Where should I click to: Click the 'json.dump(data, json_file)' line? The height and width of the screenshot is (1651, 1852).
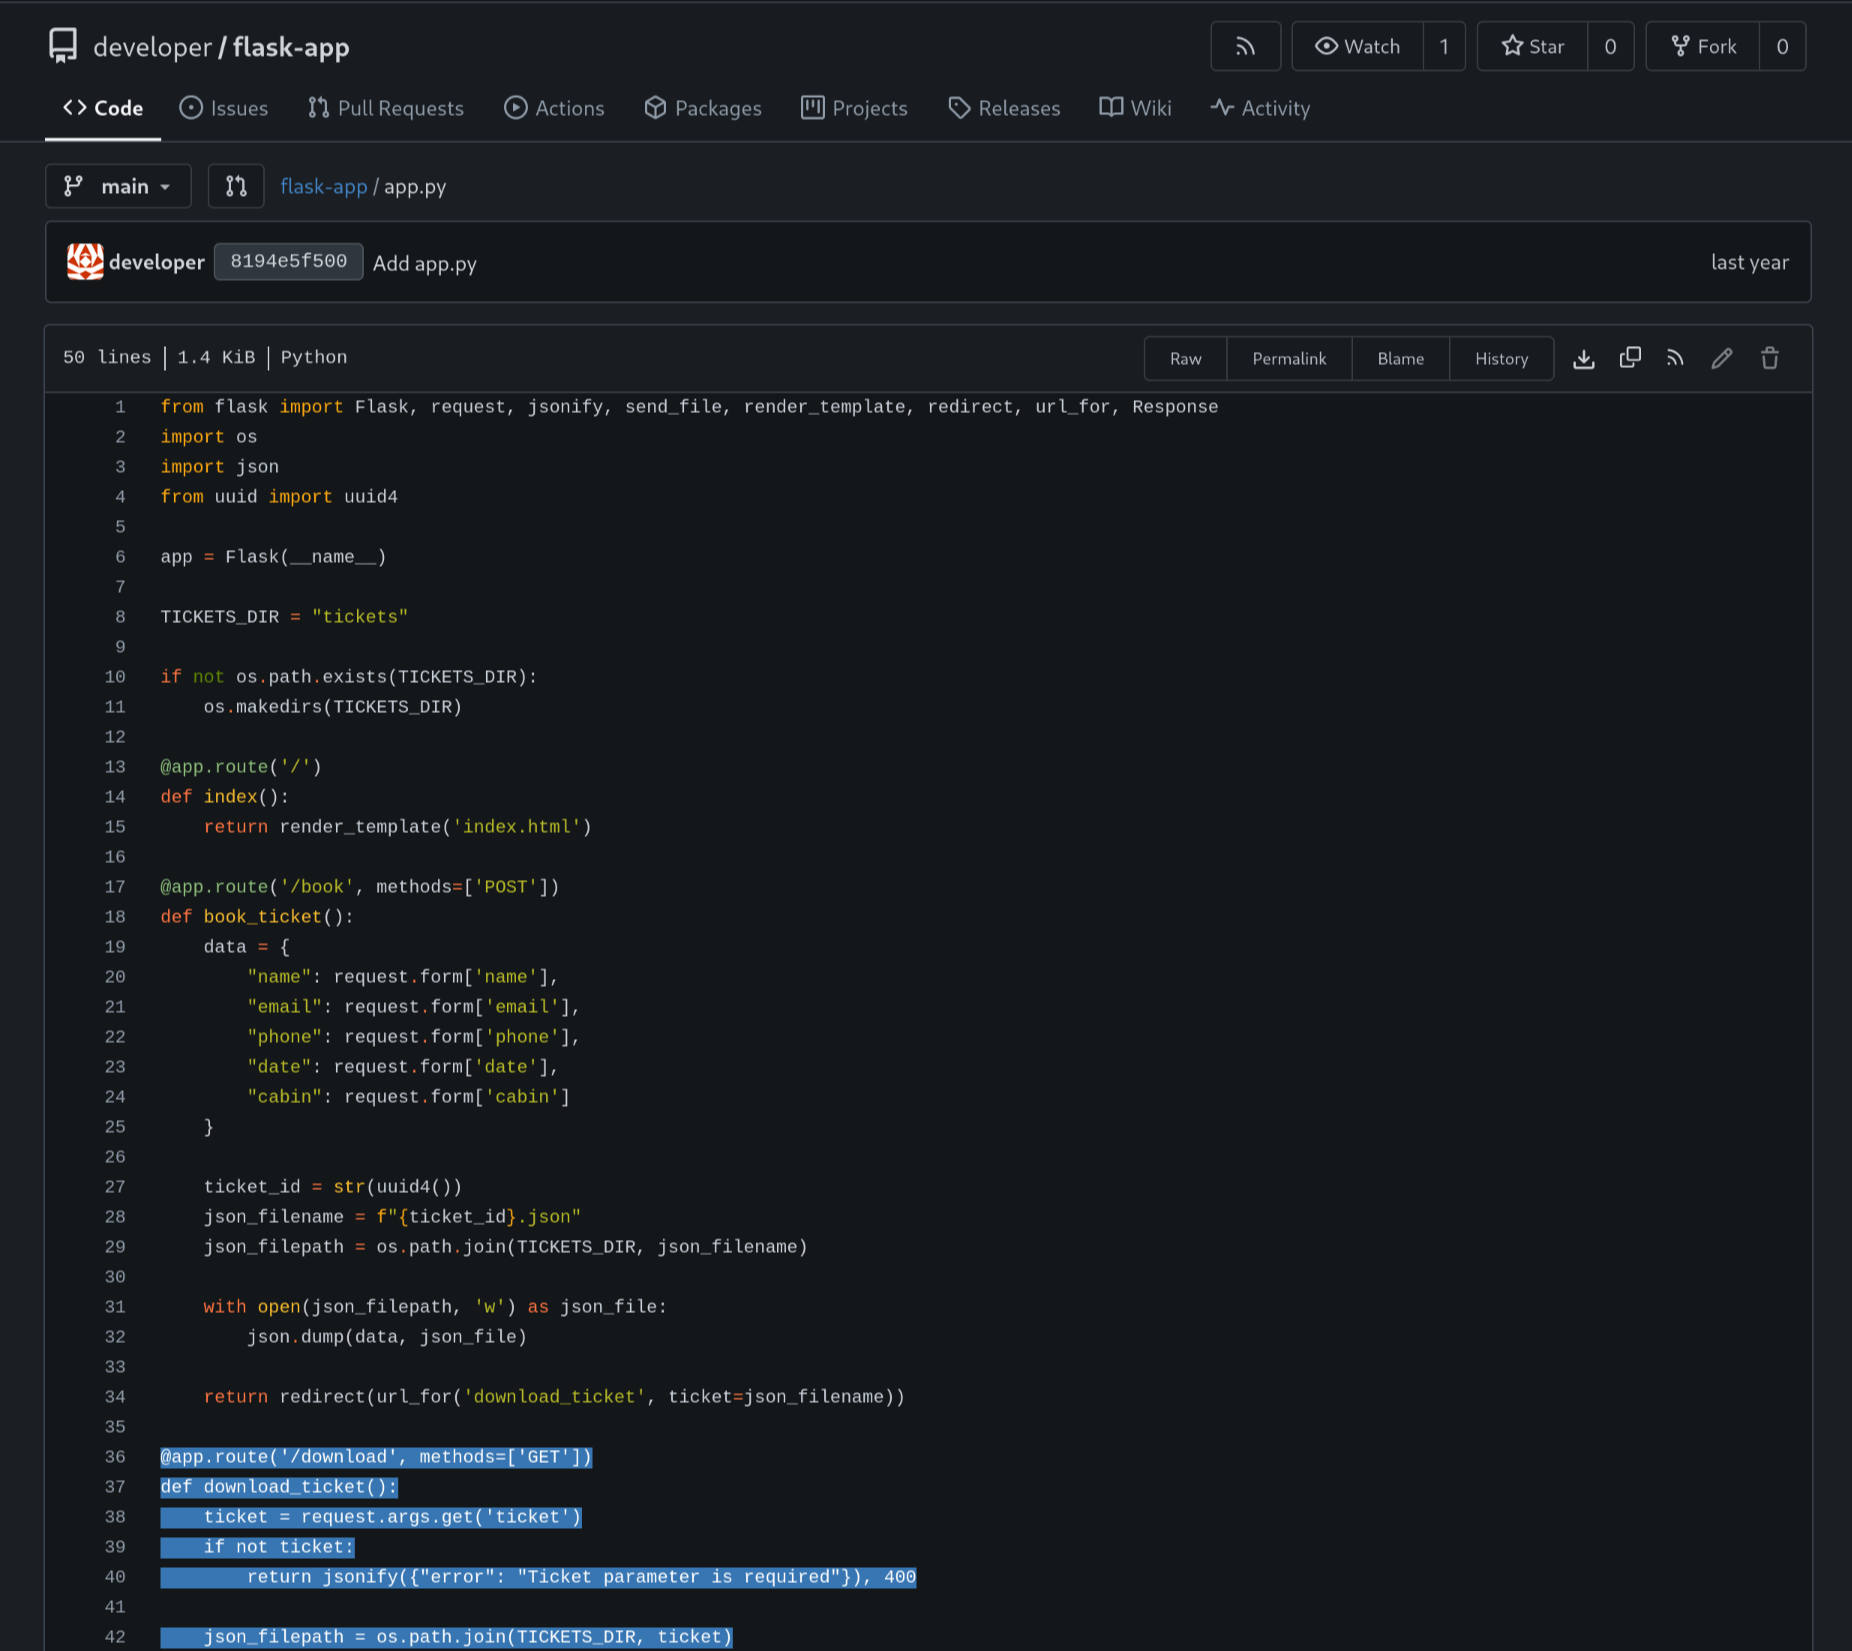[386, 1337]
